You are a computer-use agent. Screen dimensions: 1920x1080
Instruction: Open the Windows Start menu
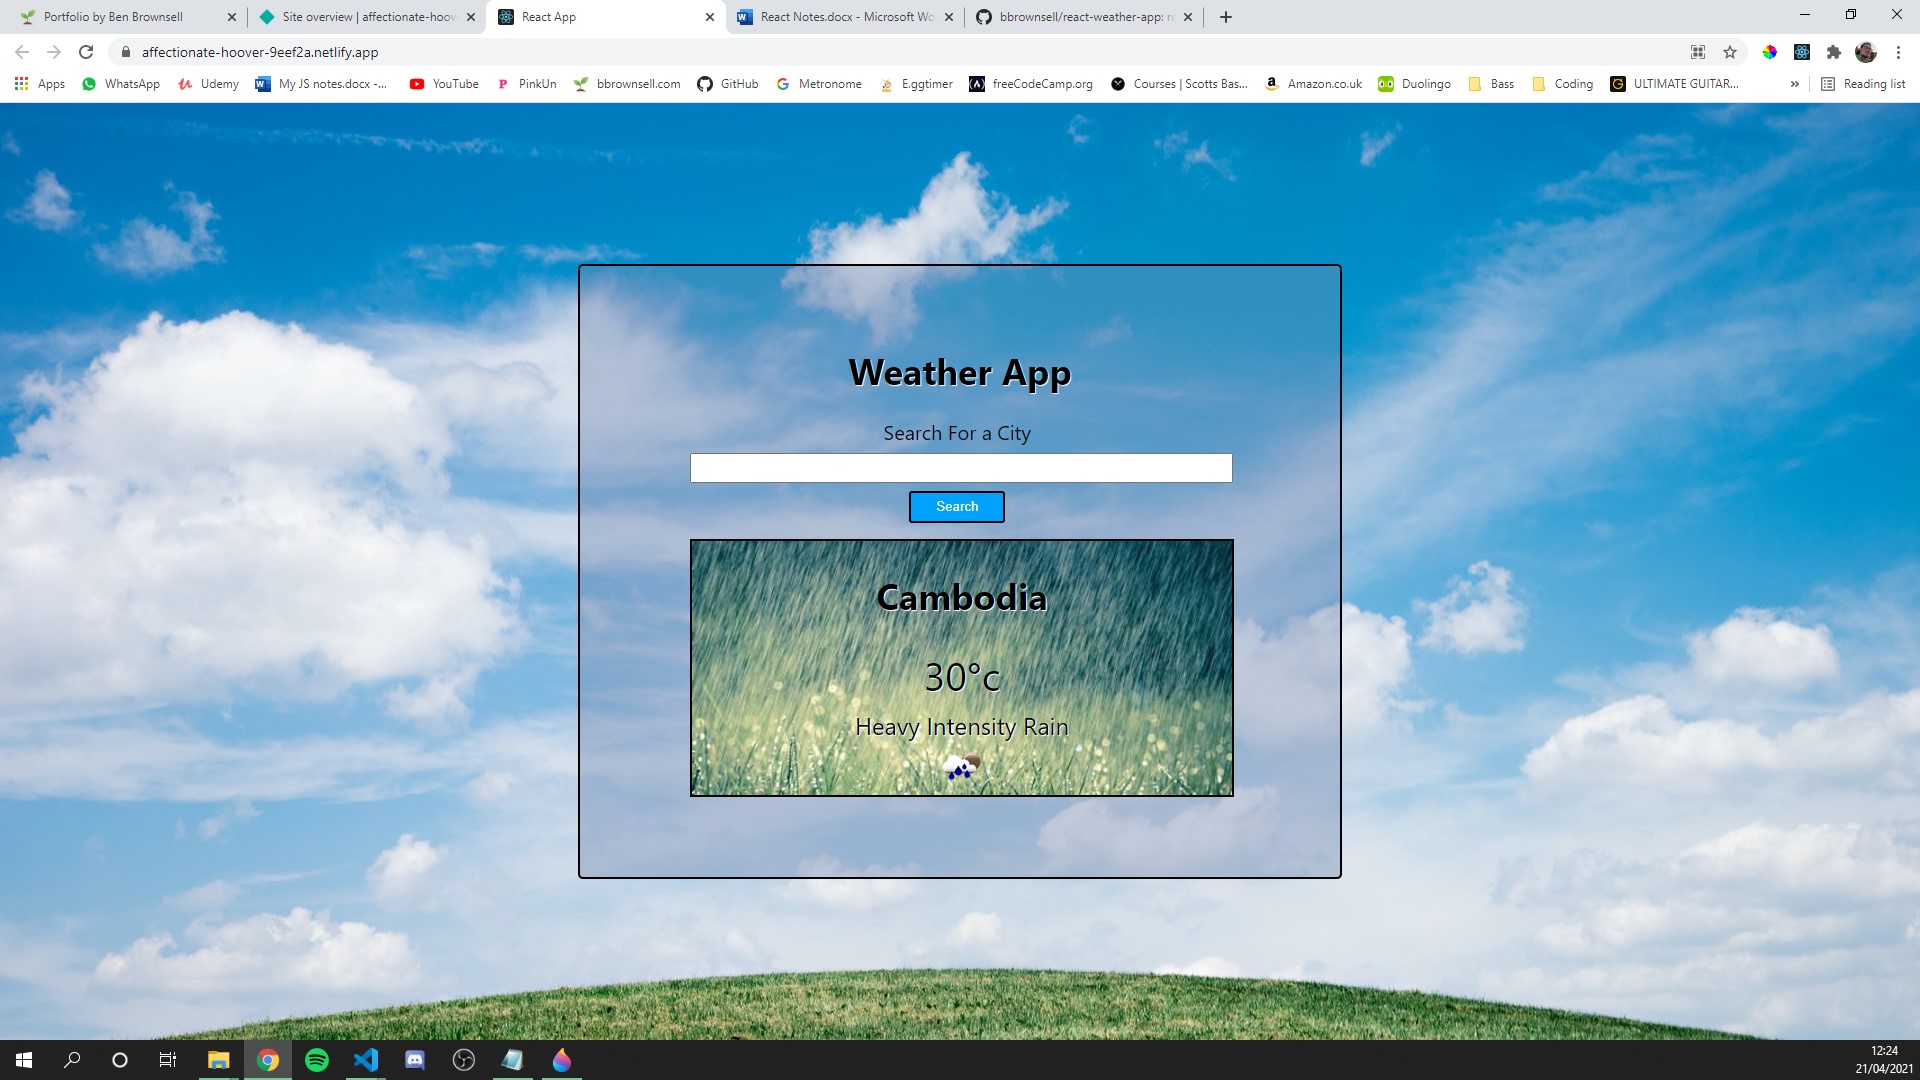click(24, 1060)
